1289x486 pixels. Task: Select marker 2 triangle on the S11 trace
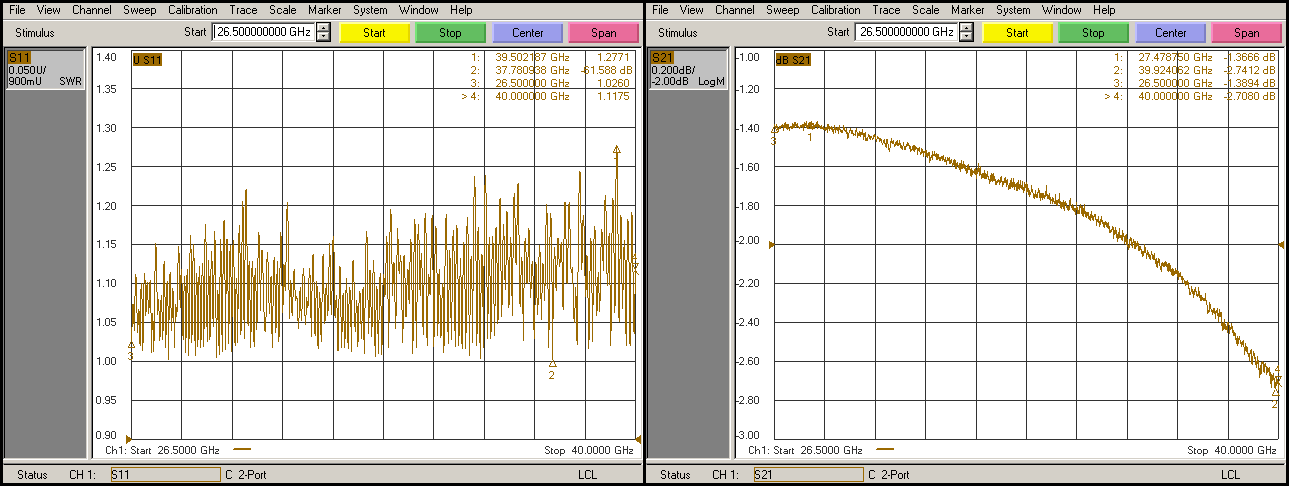point(552,365)
